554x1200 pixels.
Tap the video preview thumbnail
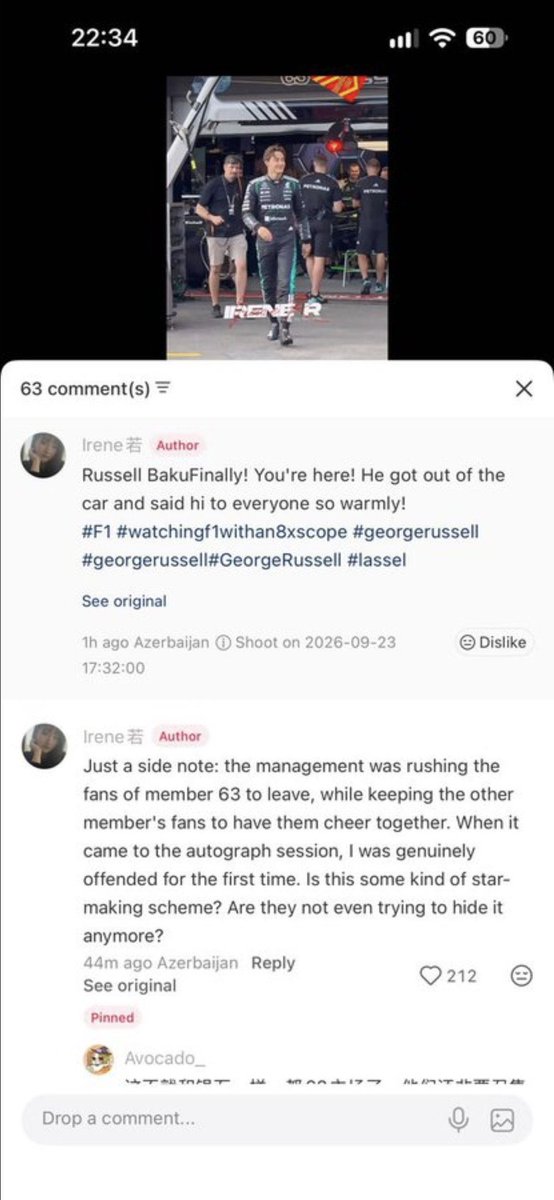pos(277,217)
